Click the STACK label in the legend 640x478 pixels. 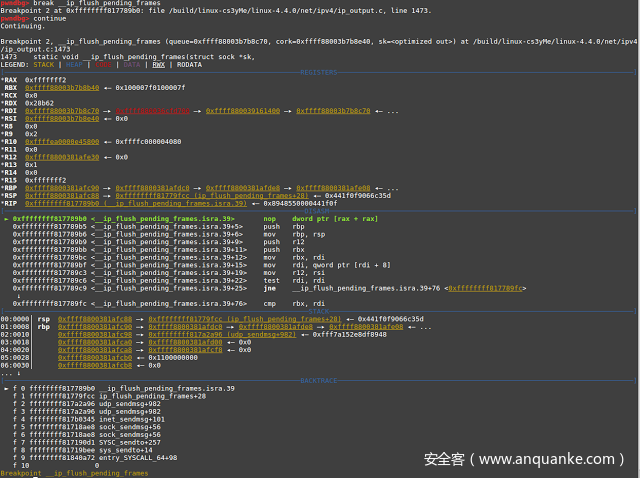[44, 64]
